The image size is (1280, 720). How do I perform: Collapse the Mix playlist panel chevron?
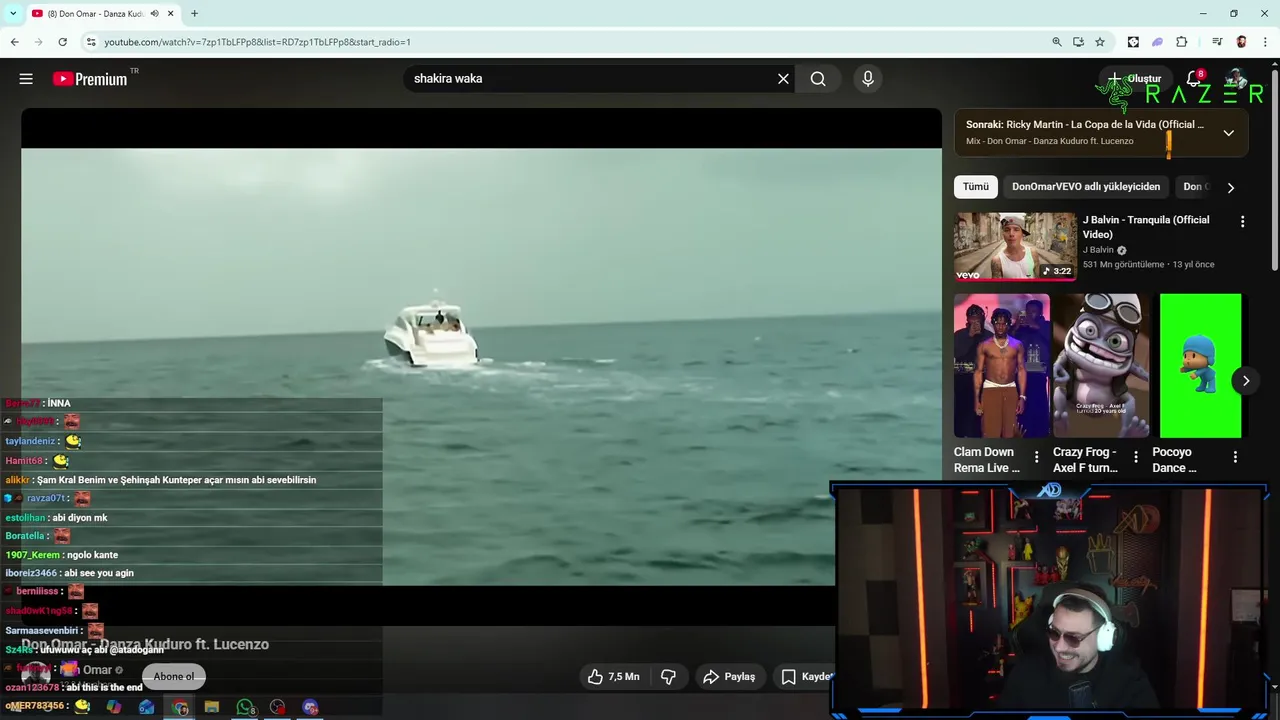coord(1228,133)
